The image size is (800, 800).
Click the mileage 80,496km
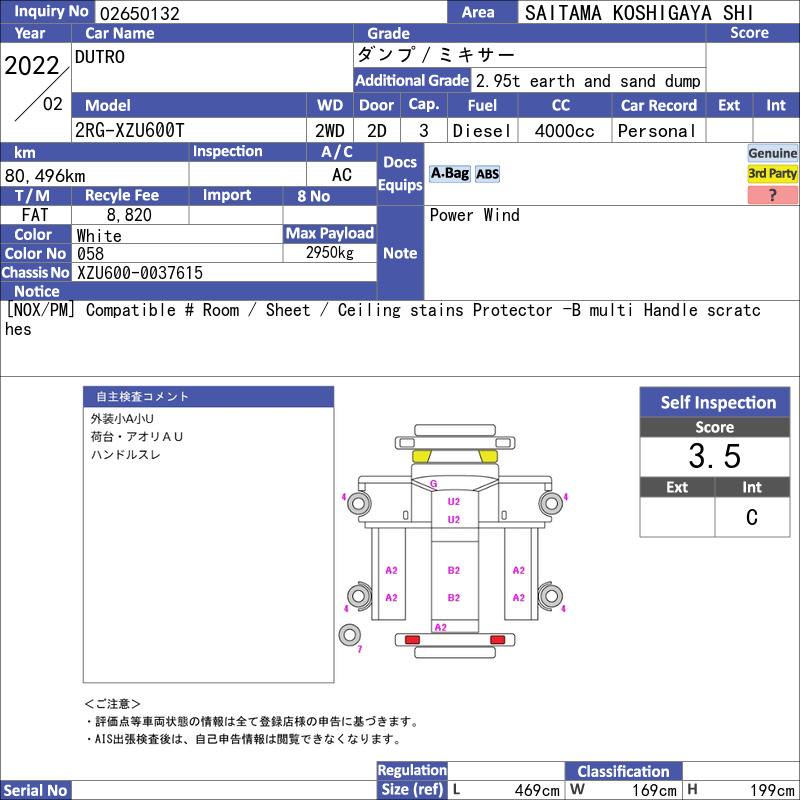[x=45, y=176]
